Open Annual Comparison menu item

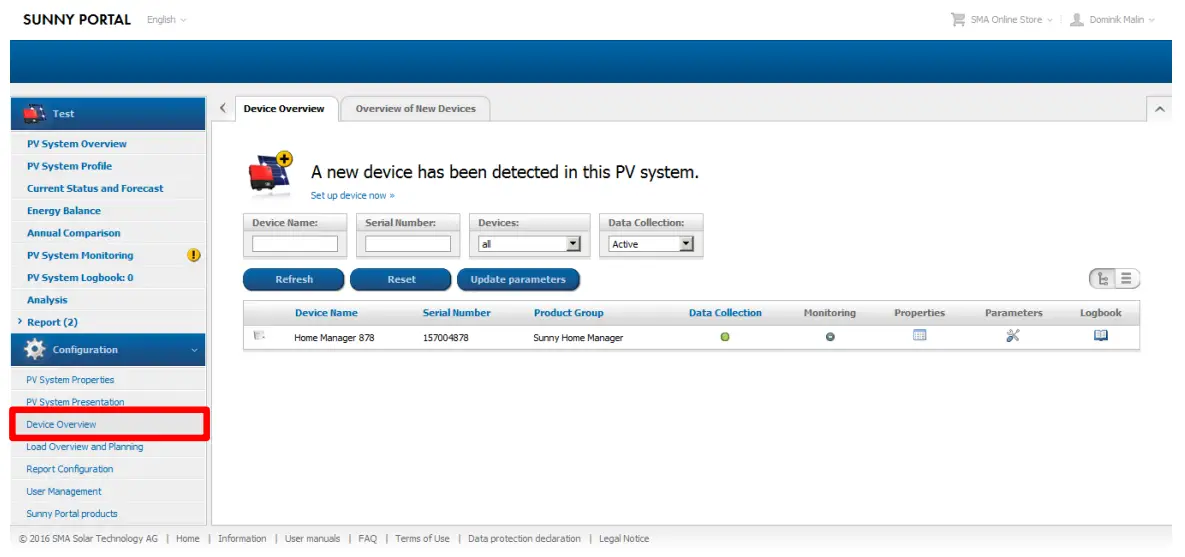click(74, 233)
